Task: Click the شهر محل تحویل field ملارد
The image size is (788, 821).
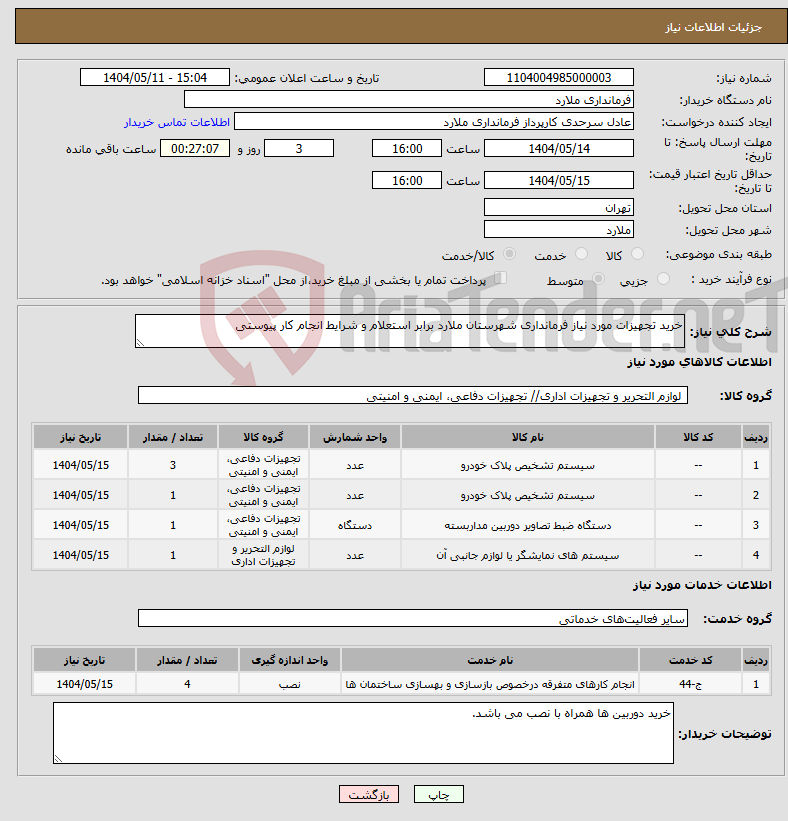Action: pos(559,230)
